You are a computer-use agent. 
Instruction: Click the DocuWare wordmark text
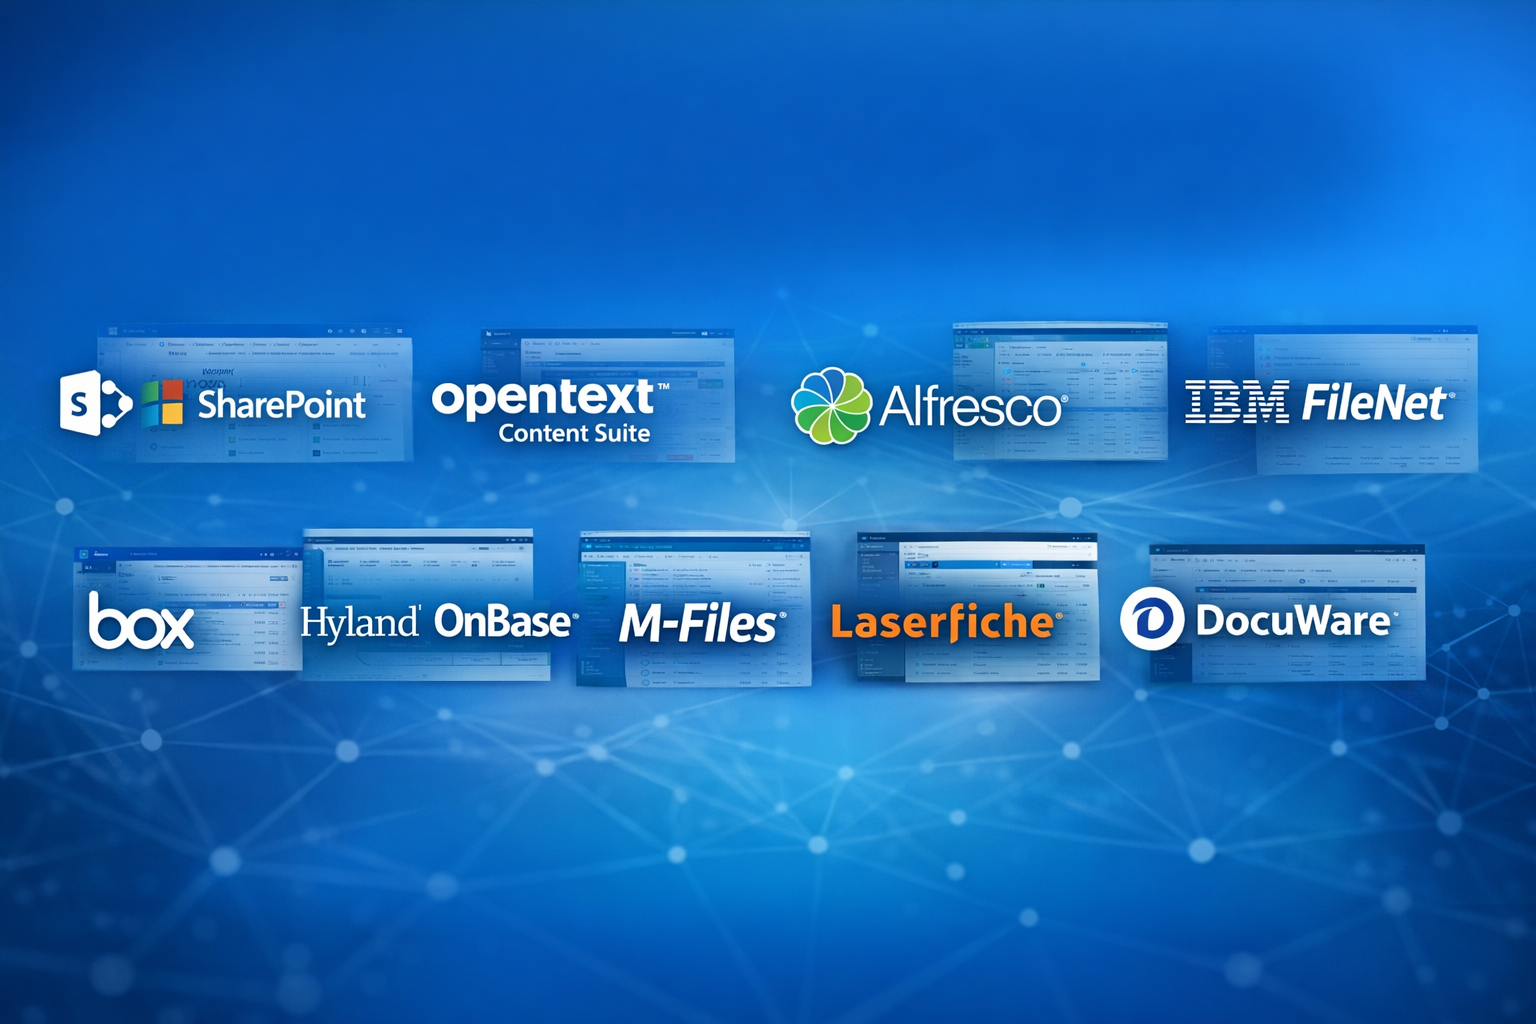(x=1293, y=620)
